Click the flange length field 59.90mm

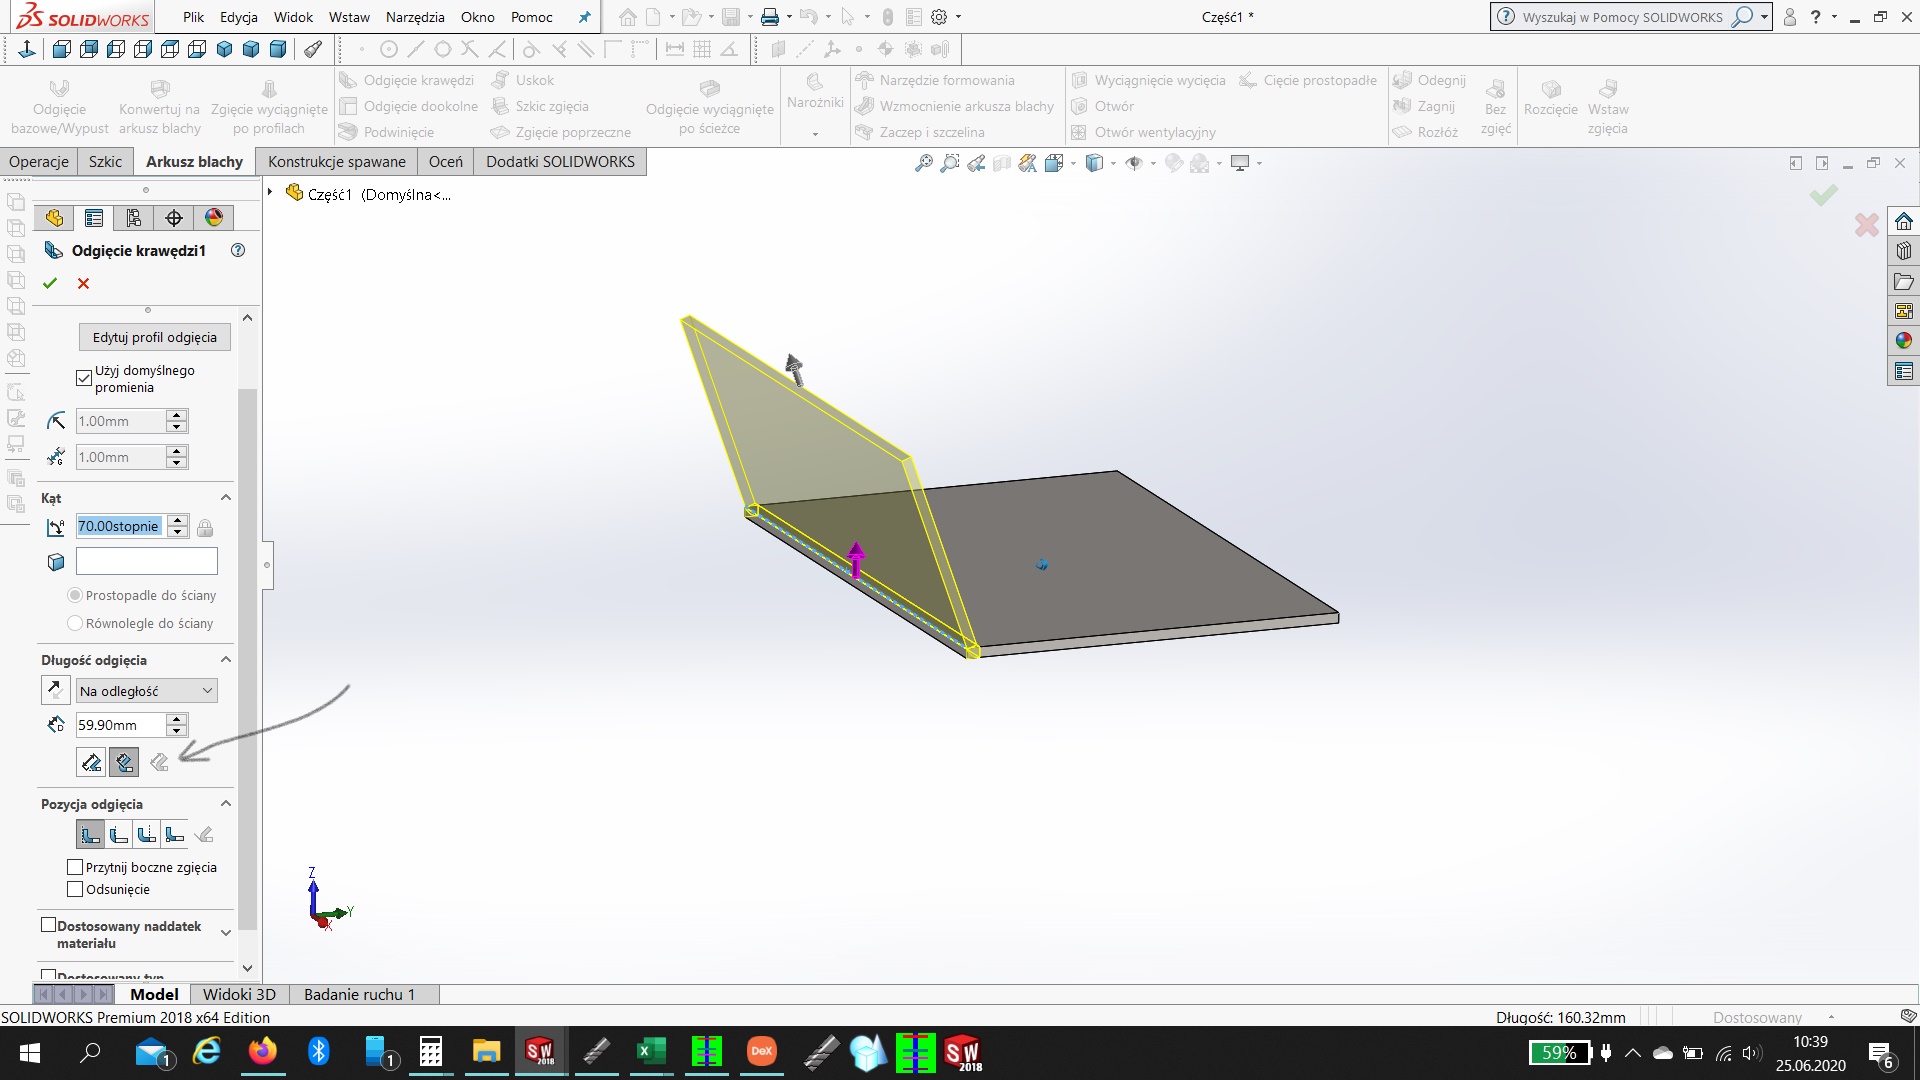[119, 725]
